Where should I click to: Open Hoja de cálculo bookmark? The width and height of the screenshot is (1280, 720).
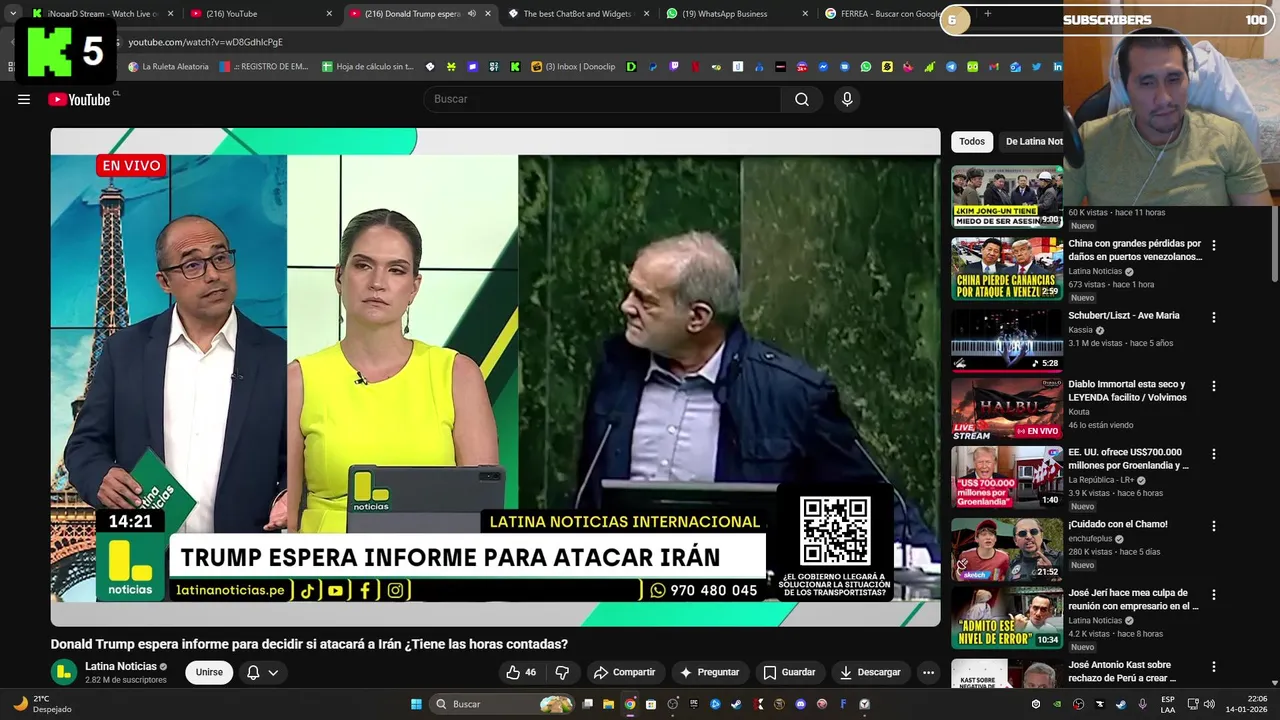[368, 67]
